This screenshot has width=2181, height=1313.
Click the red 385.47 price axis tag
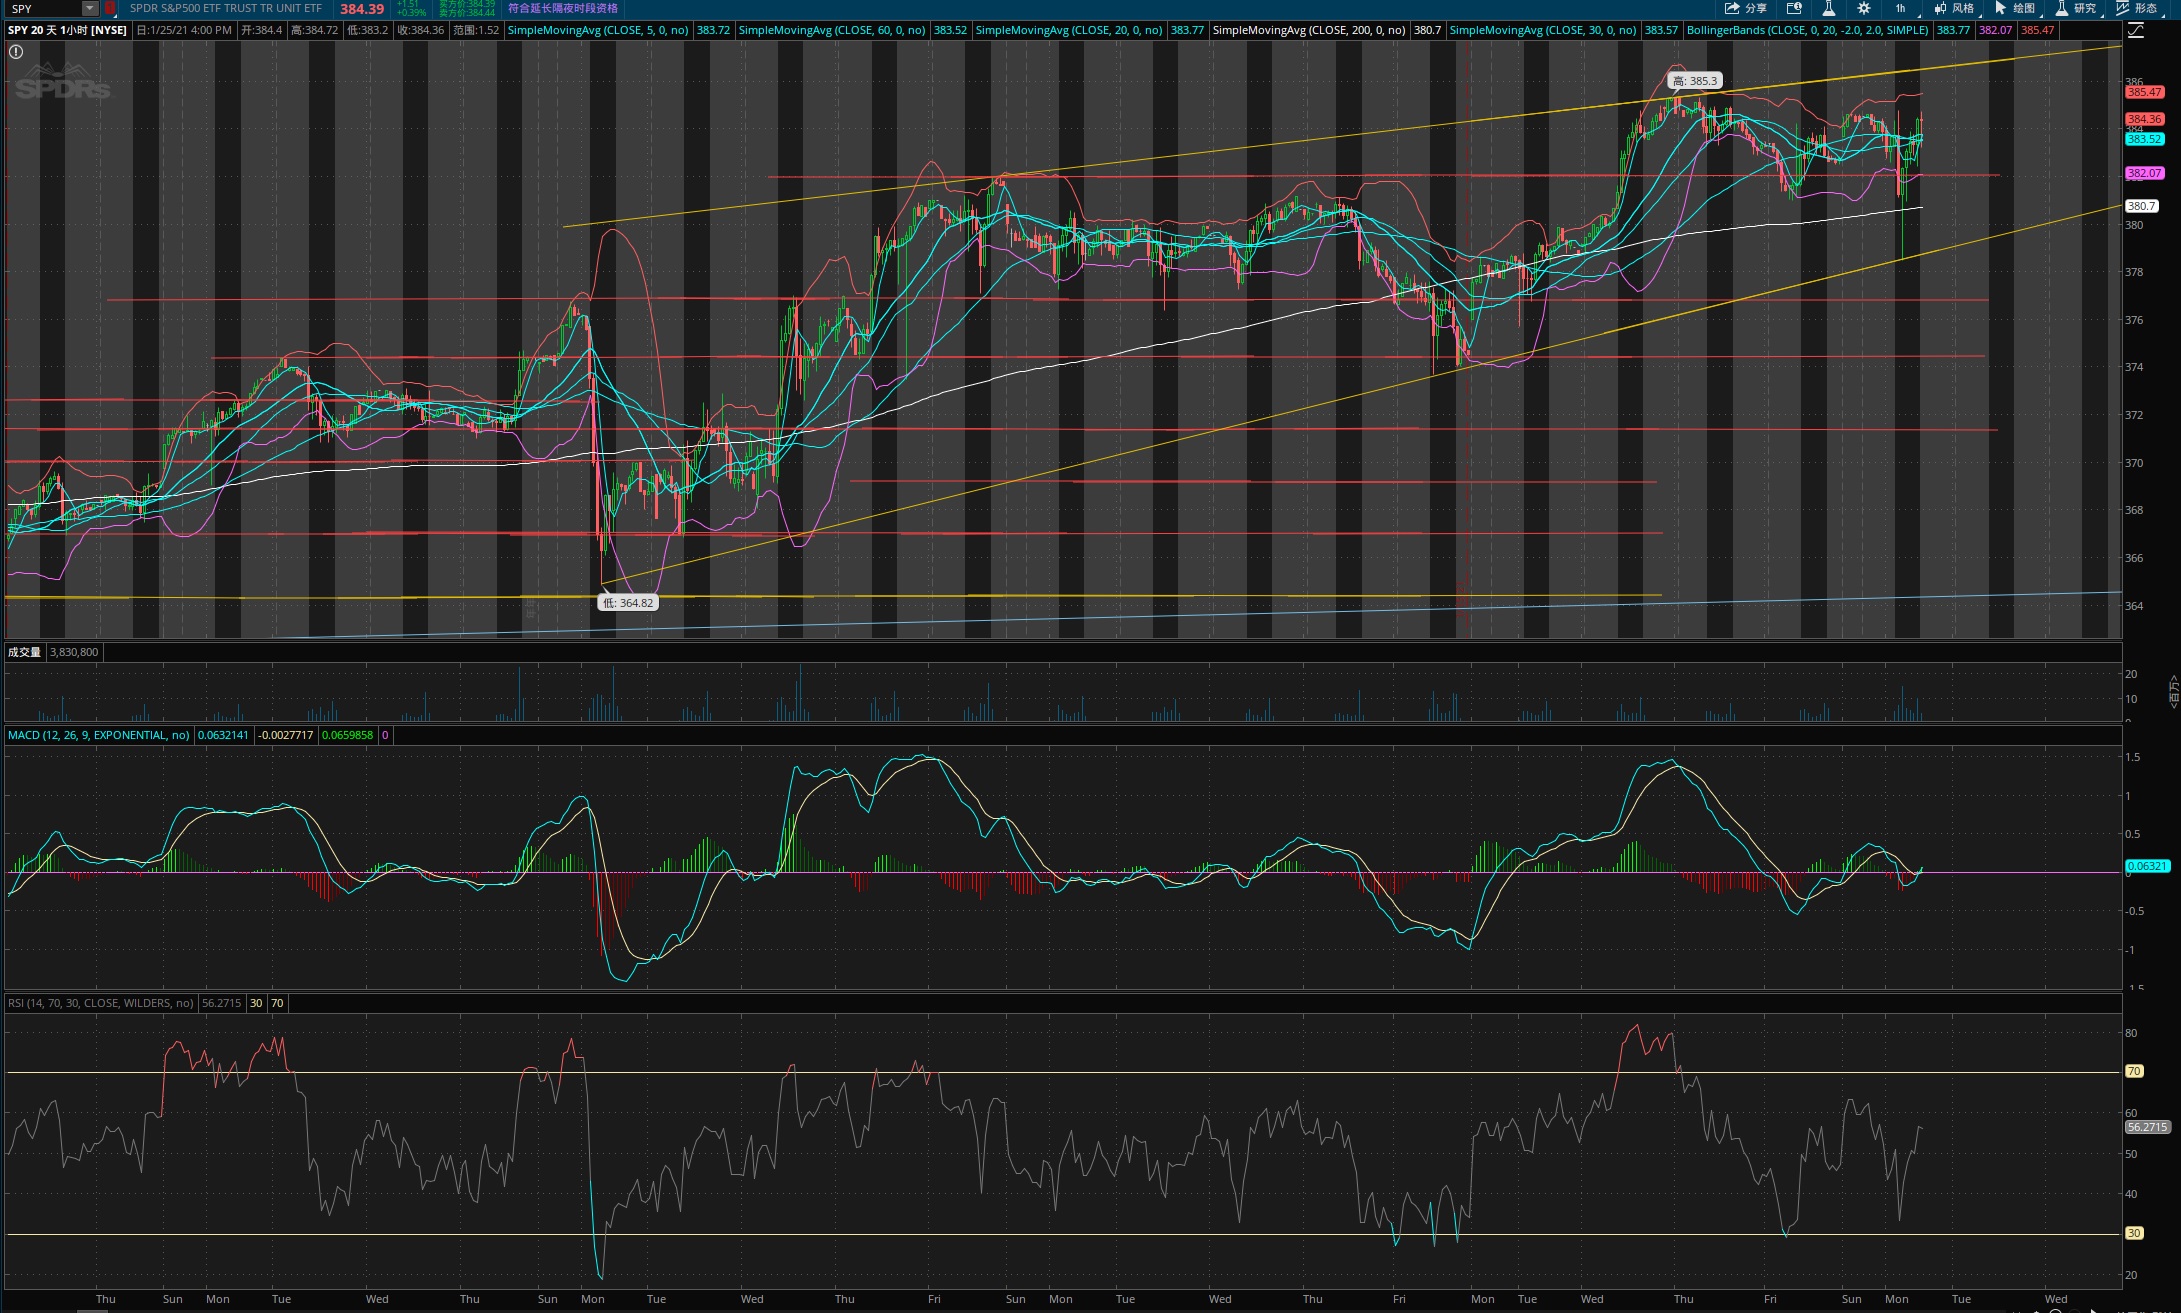coord(2145,92)
